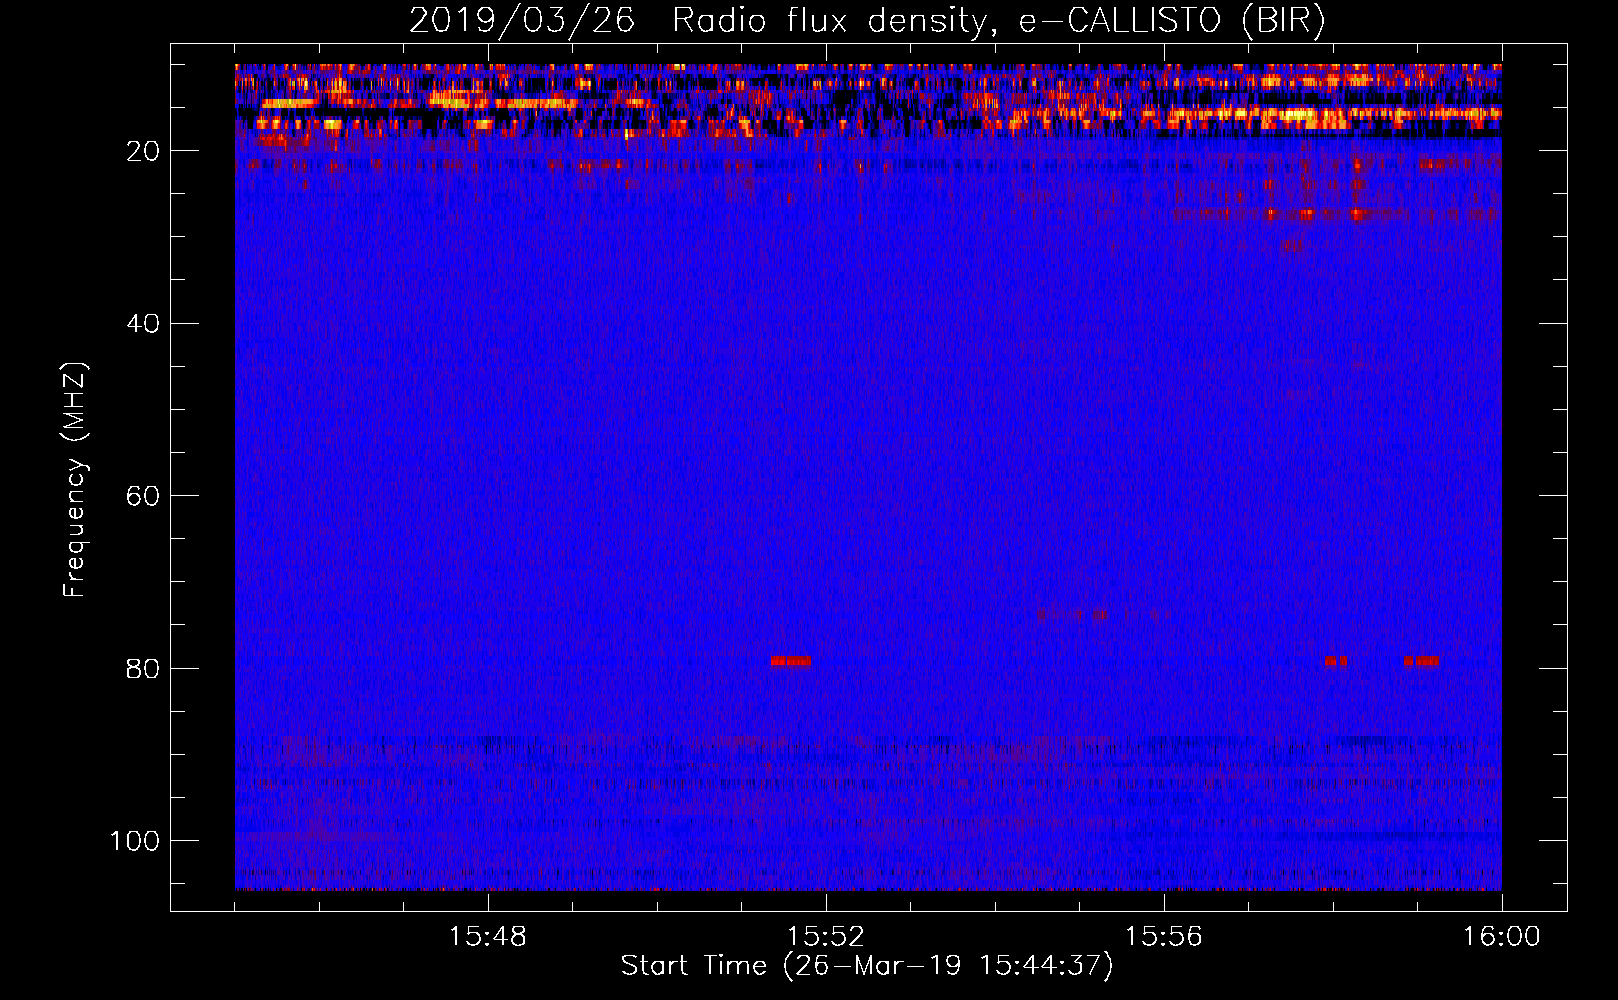Viewport: 1618px width, 1000px height.
Task: Click the "15:48" time tick label
Action: (x=488, y=937)
